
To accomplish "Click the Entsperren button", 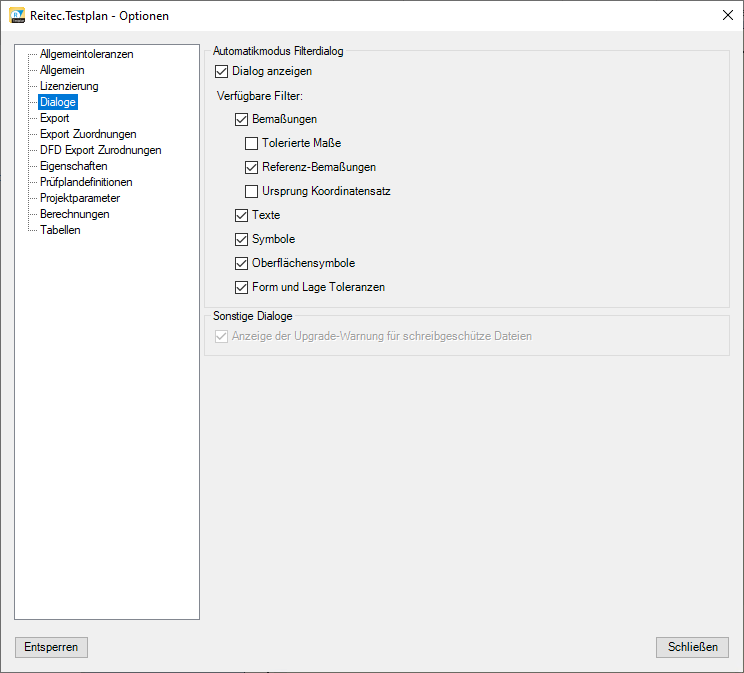I will (x=51, y=647).
